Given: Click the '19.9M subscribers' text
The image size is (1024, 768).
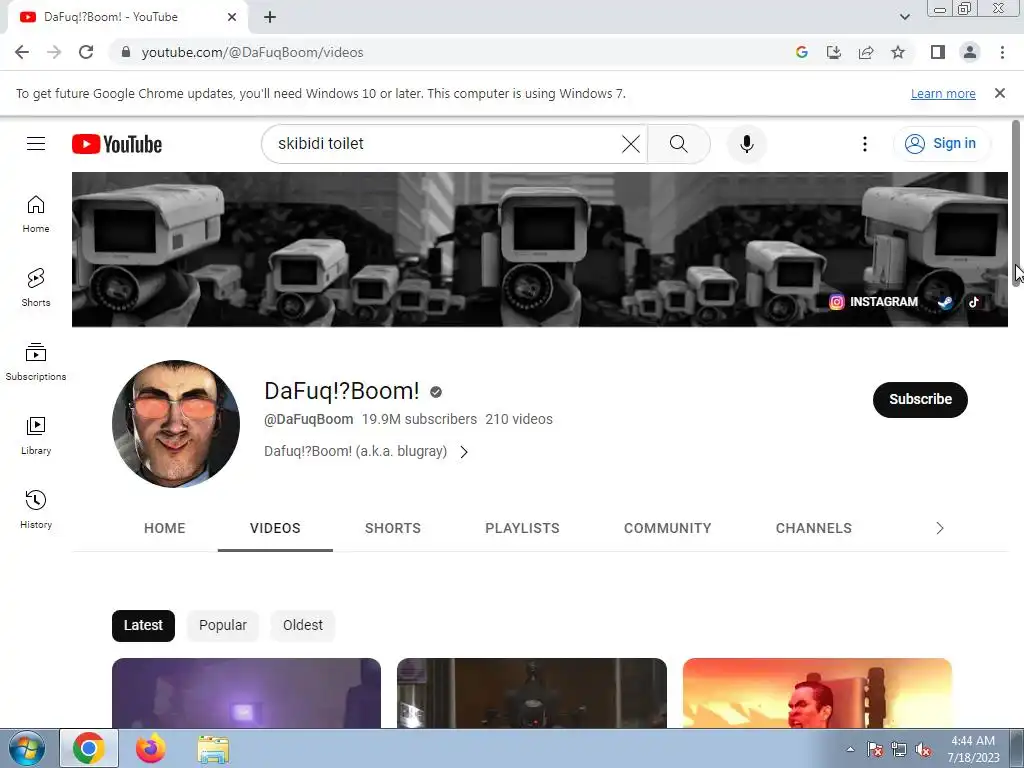Looking at the screenshot, I should tap(419, 419).
